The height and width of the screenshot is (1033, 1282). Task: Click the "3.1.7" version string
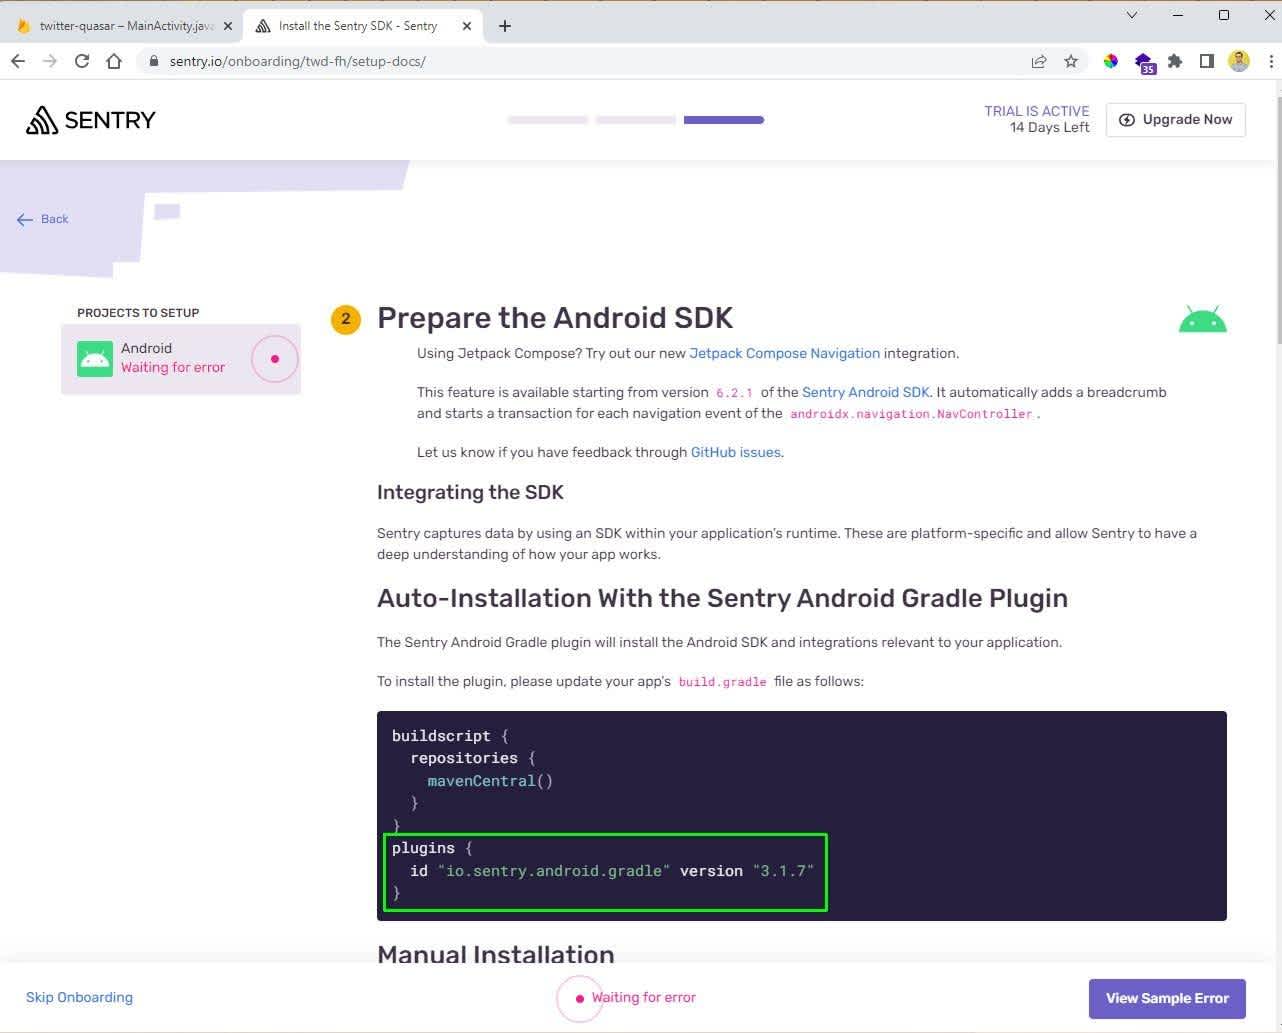[x=784, y=871]
